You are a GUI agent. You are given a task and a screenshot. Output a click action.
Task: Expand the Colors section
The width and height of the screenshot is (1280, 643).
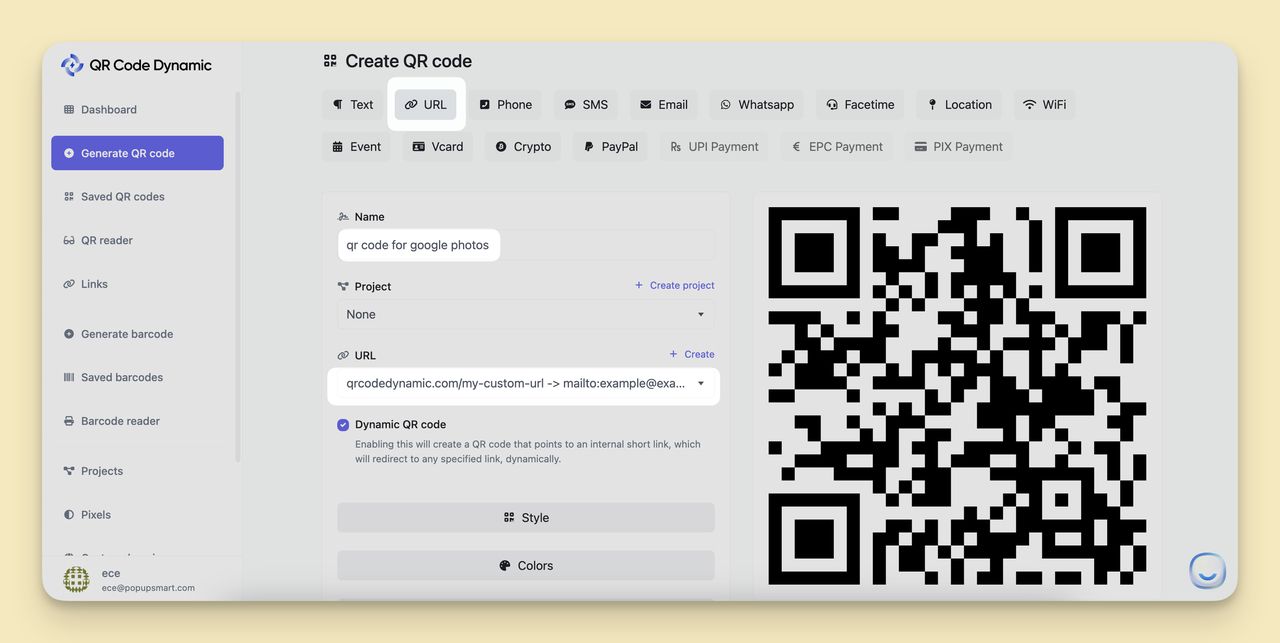[526, 566]
